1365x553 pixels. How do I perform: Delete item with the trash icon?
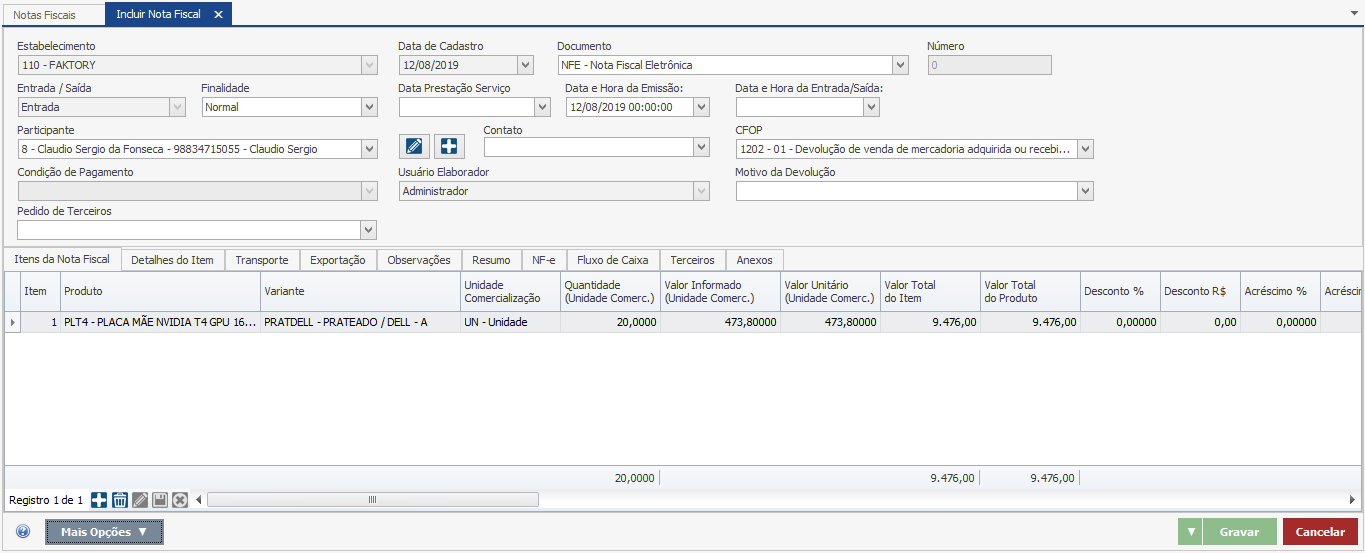click(x=119, y=500)
